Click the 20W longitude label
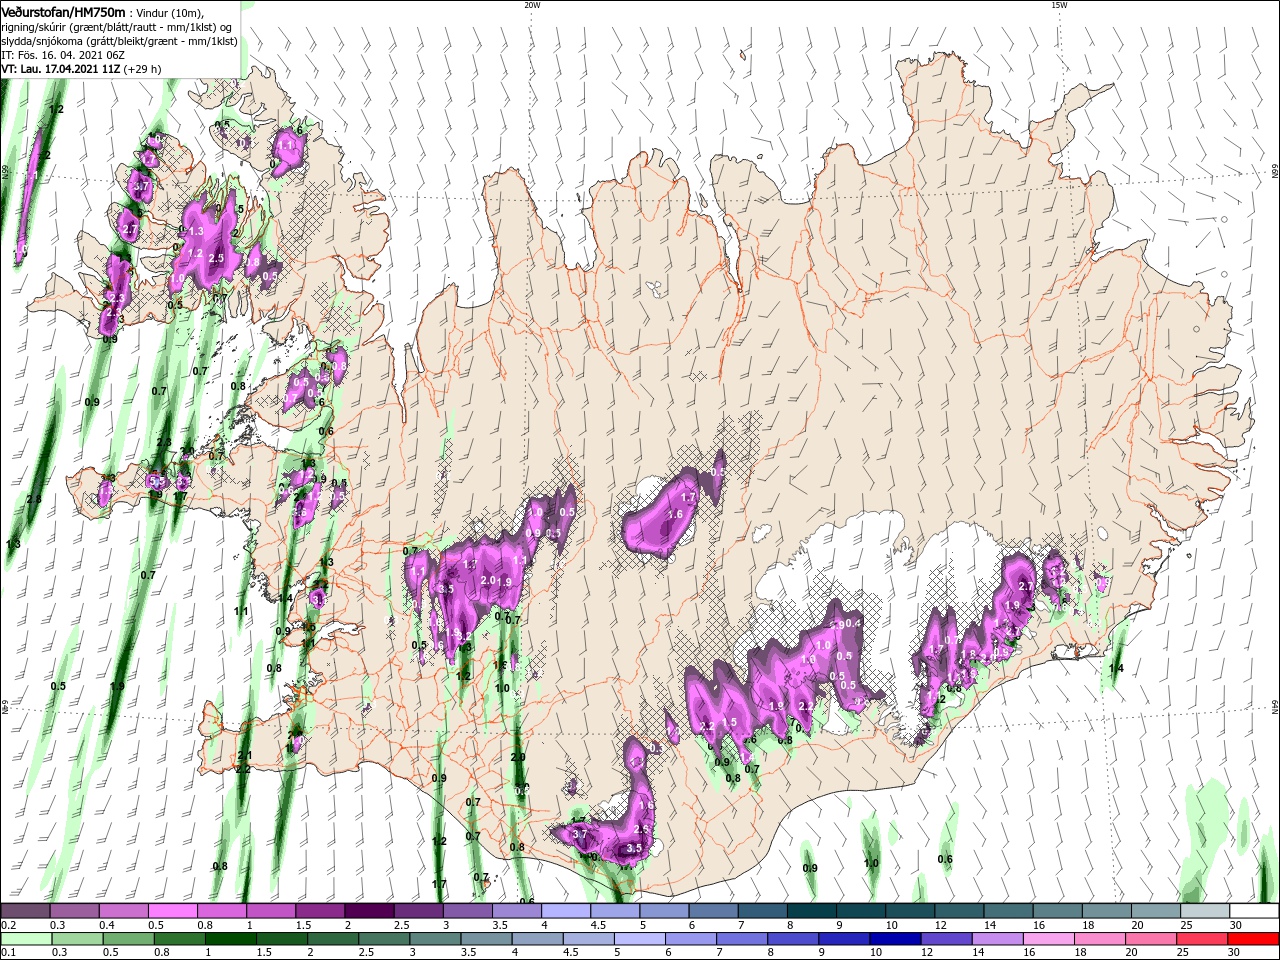The image size is (1280, 960). pos(532,5)
